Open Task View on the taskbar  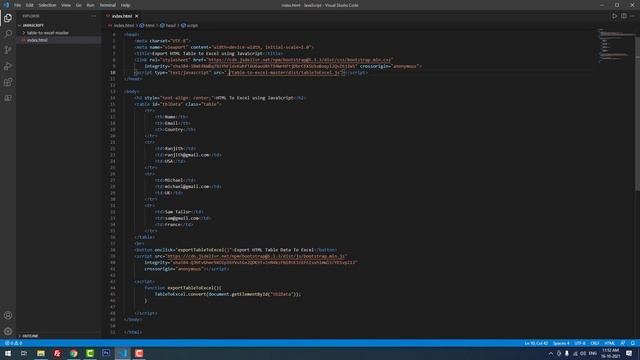(x=24, y=353)
